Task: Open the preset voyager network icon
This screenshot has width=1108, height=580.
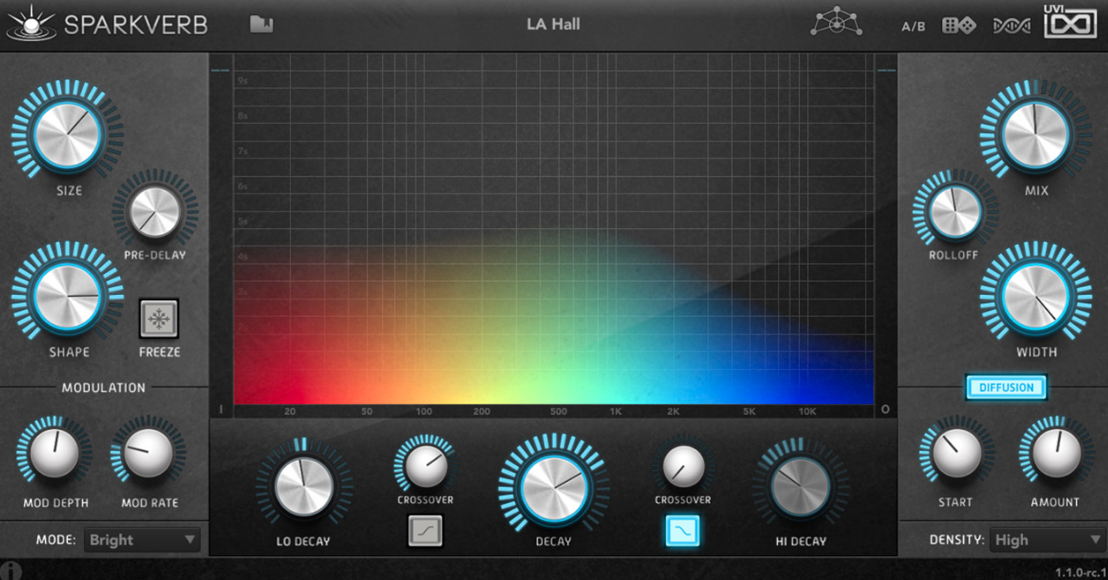Action: tap(835, 24)
